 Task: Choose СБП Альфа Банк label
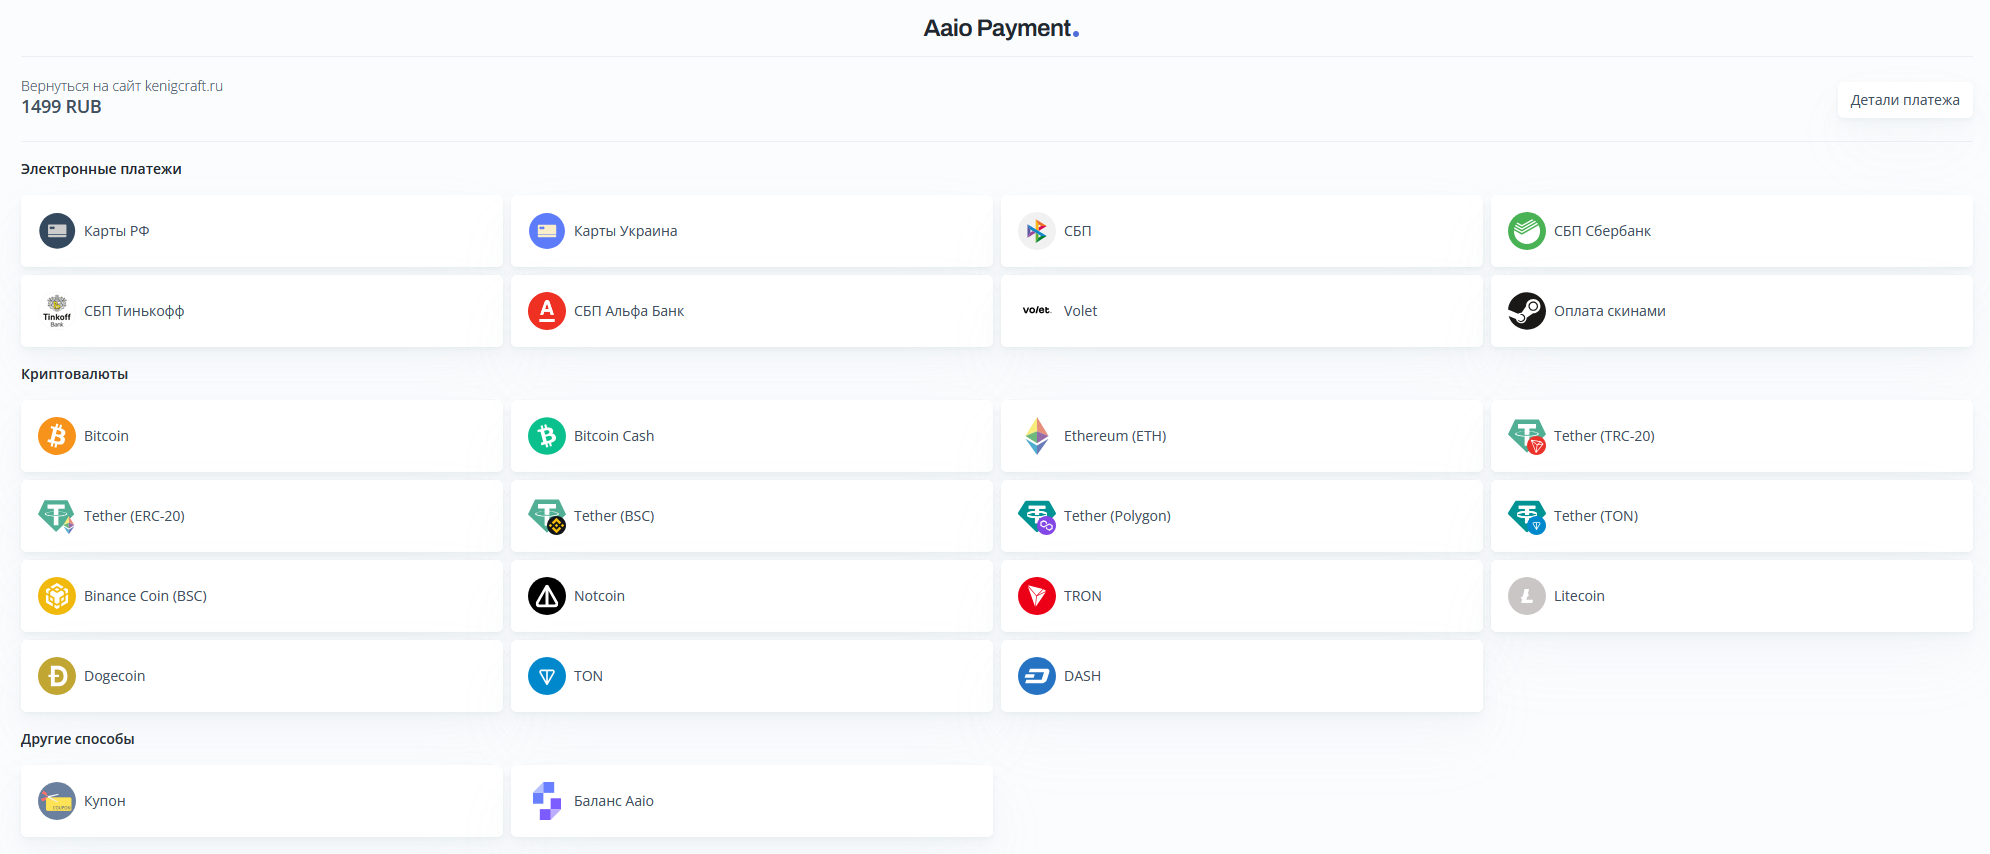click(x=629, y=311)
